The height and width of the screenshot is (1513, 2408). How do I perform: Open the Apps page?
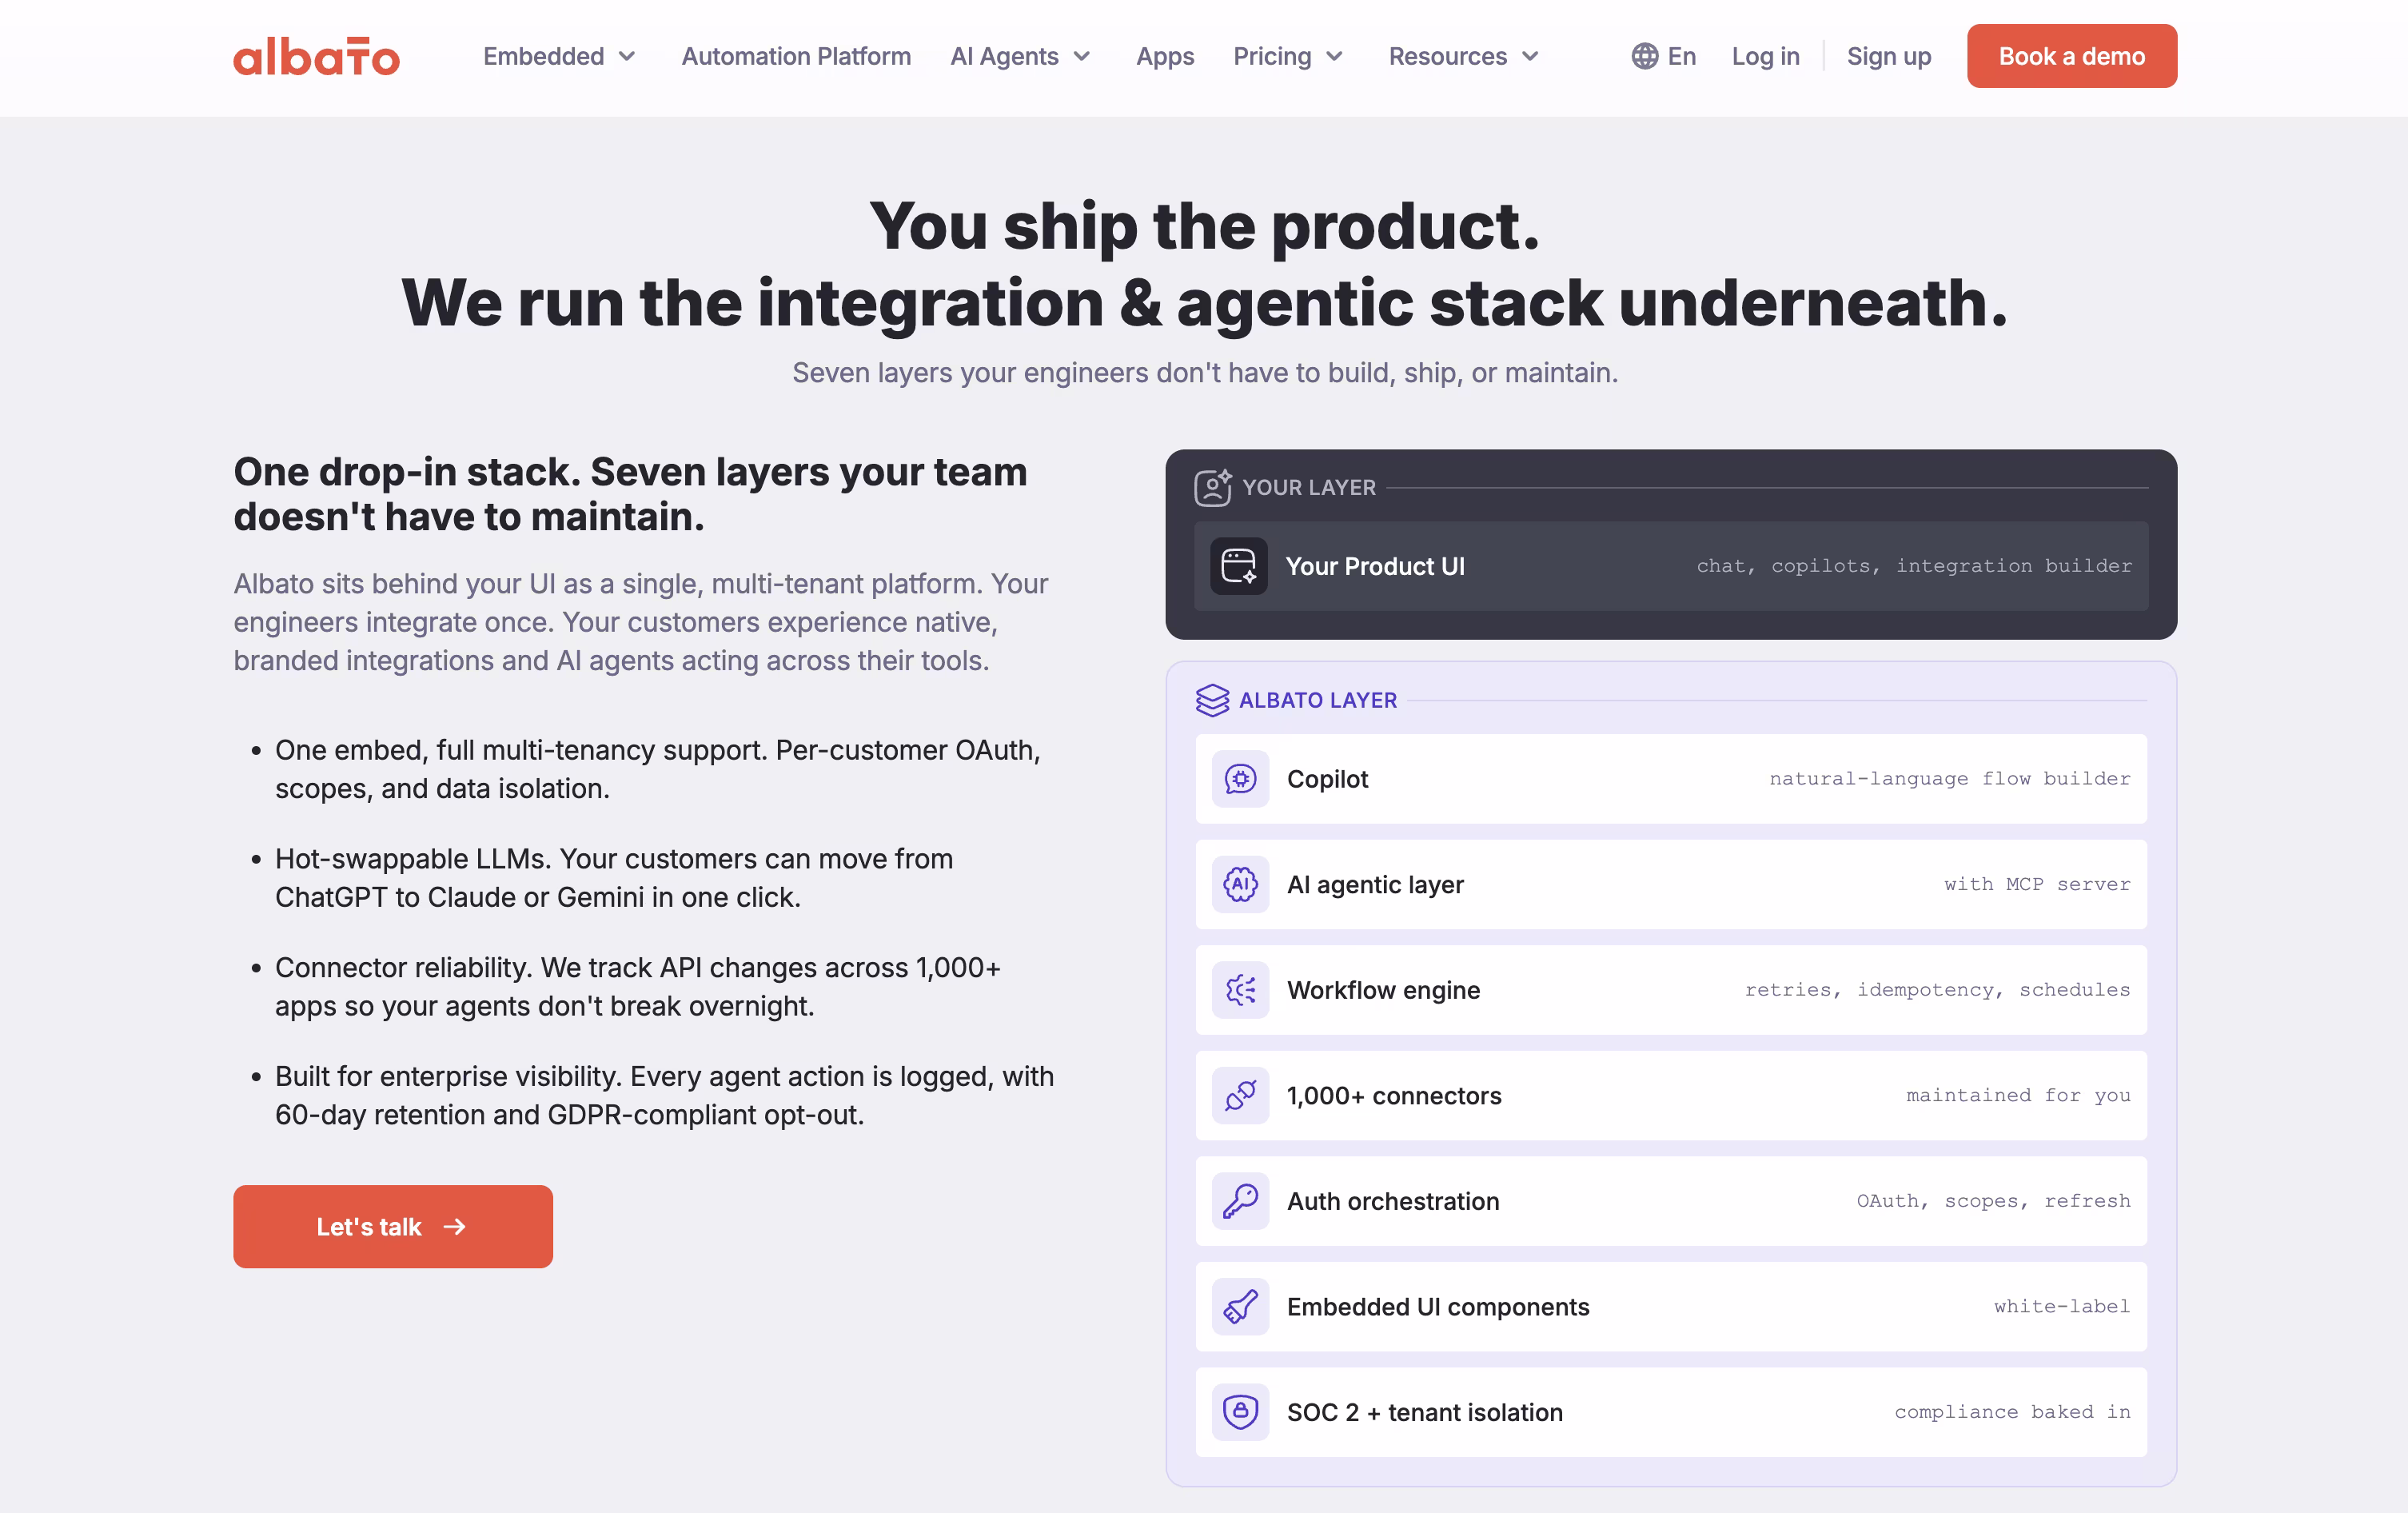(x=1165, y=56)
